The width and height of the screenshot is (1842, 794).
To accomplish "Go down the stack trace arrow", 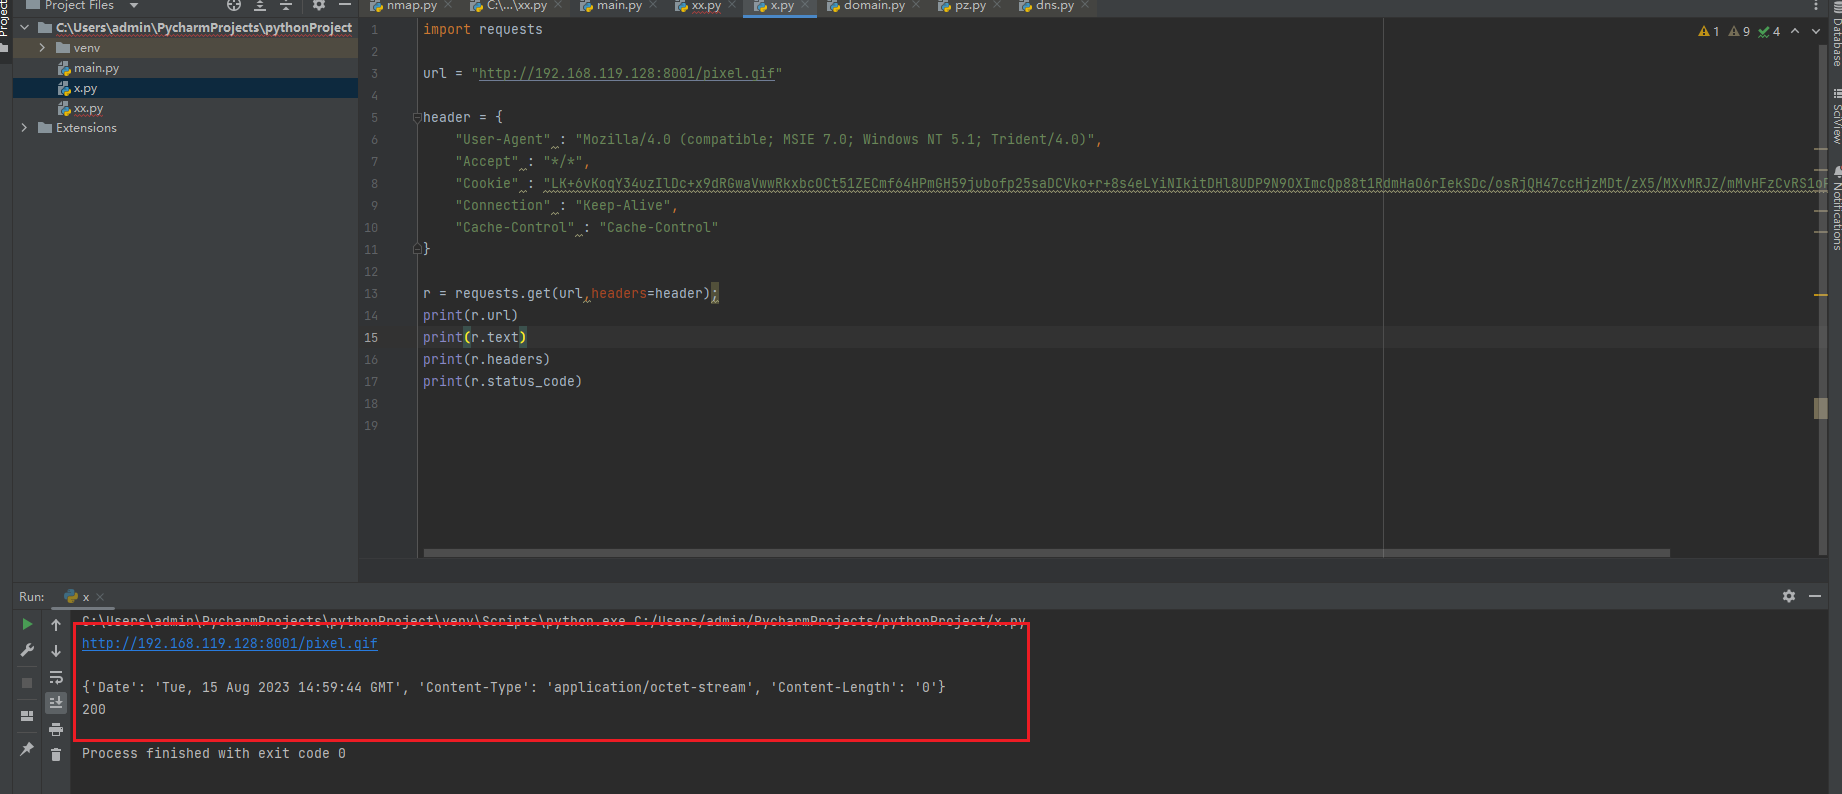I will [56, 651].
